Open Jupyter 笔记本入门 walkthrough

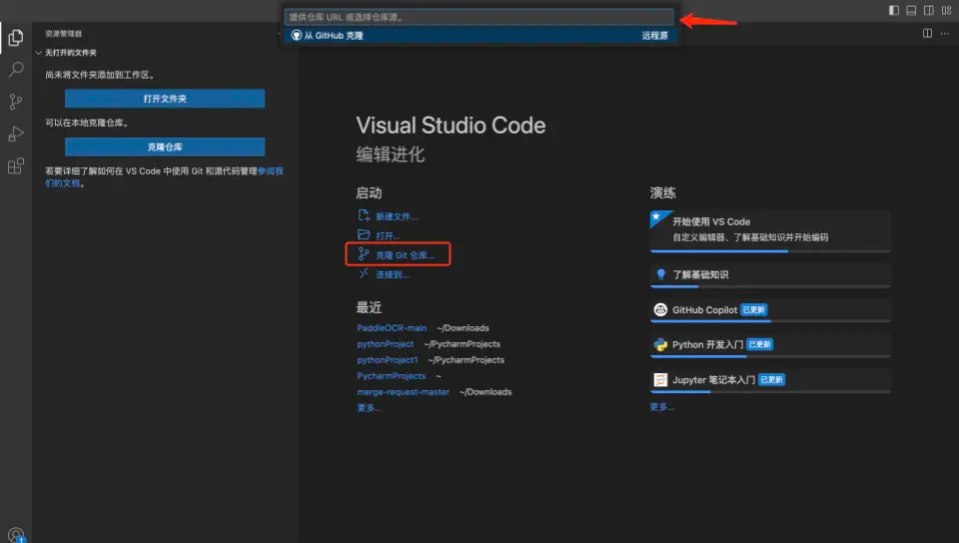pyautogui.click(x=770, y=380)
